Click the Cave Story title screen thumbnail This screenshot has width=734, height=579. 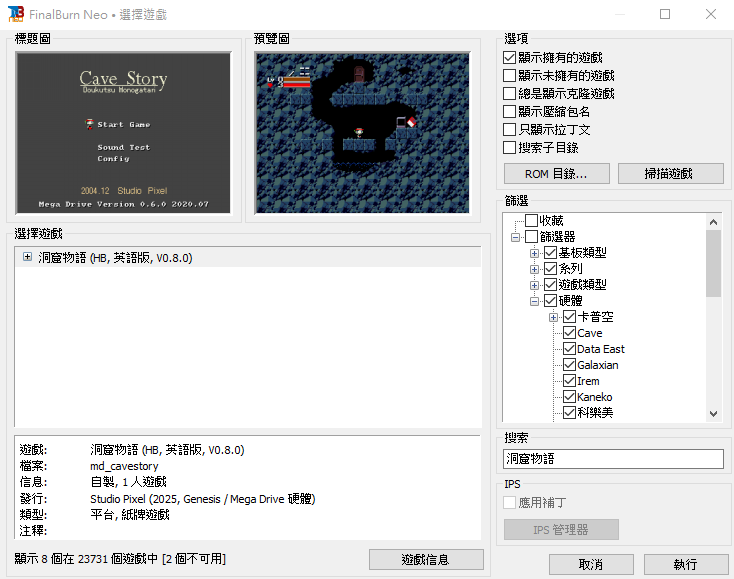click(124, 132)
